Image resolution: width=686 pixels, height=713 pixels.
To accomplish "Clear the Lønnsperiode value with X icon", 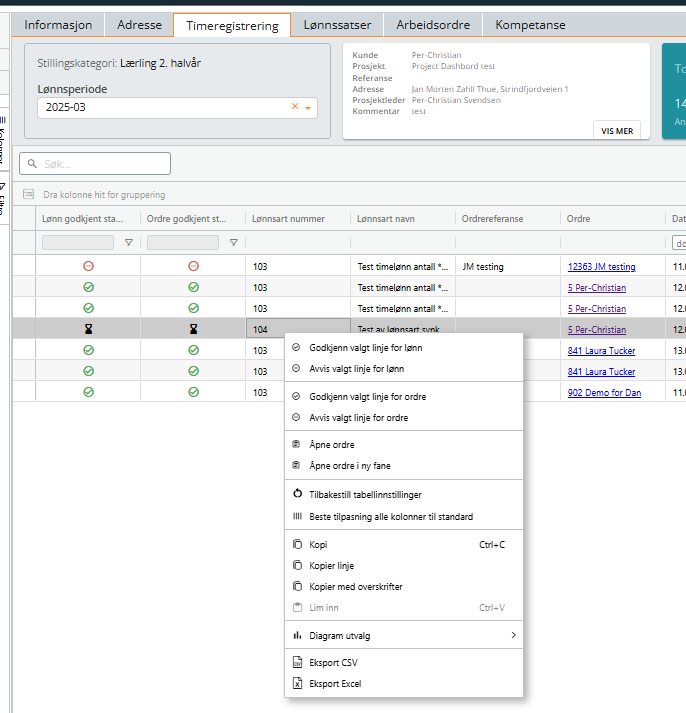I will tap(295, 106).
